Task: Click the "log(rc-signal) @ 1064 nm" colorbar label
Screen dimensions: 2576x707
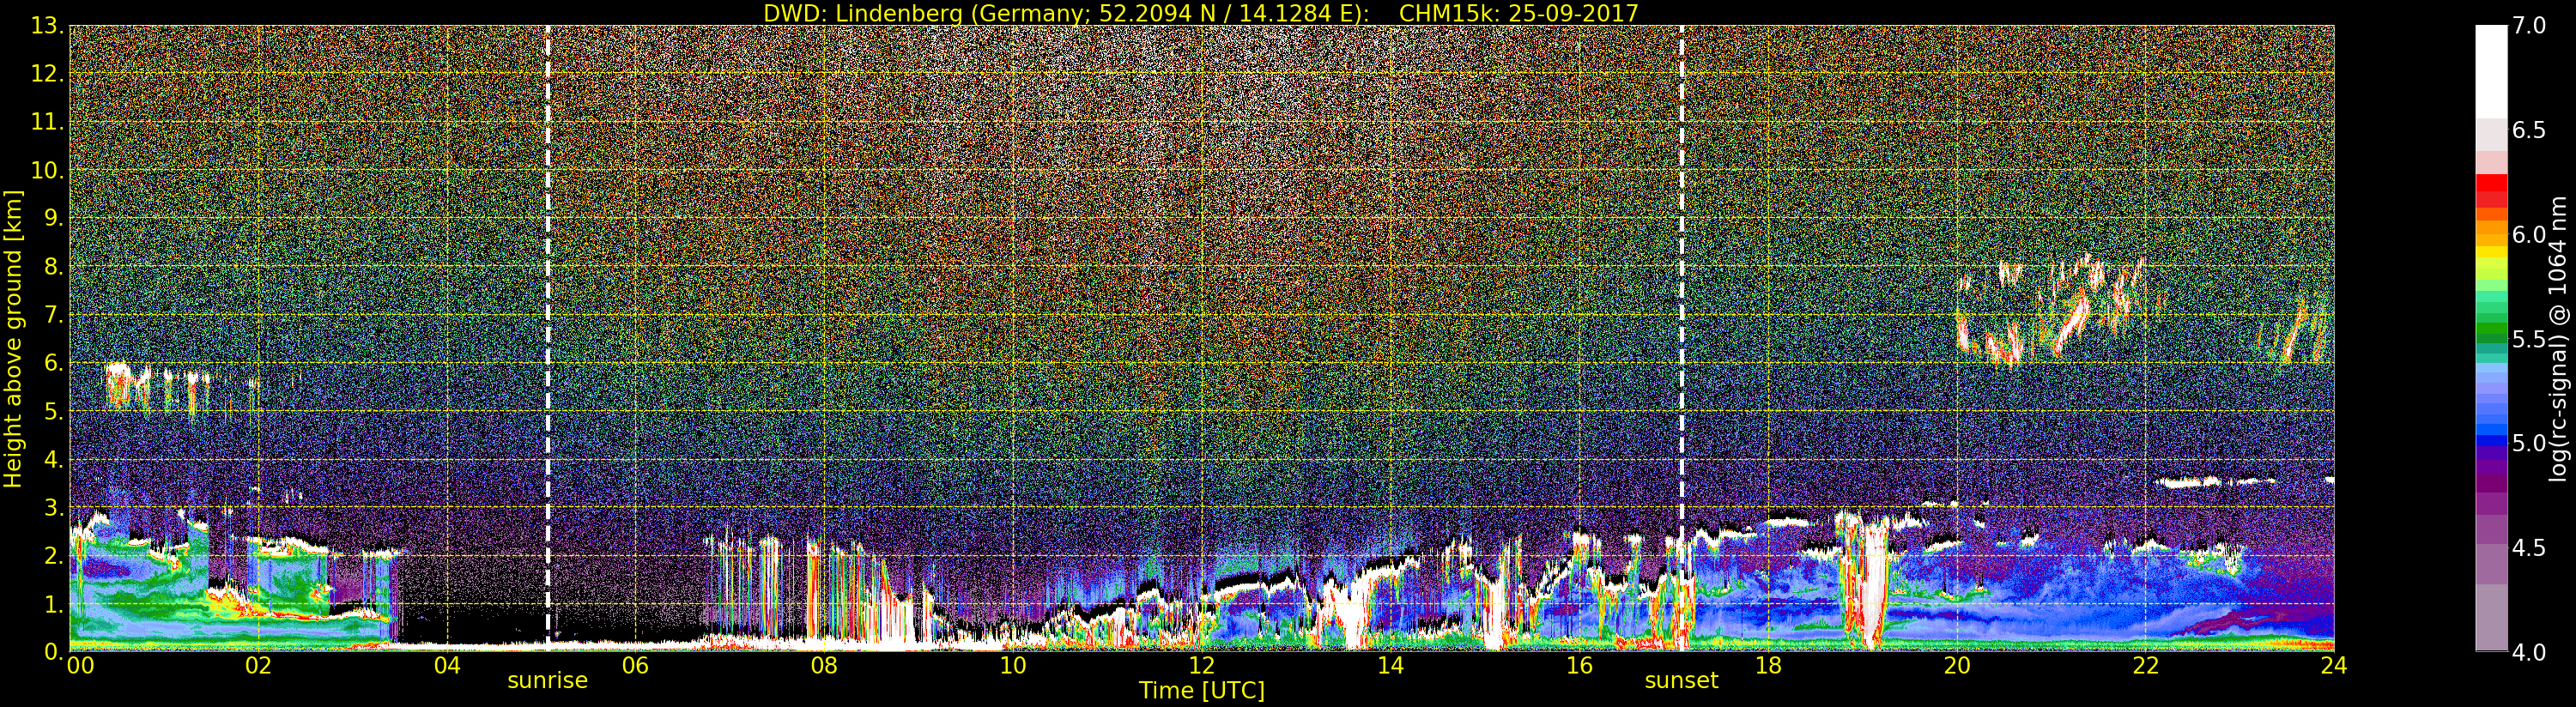Action: click(x=2559, y=338)
